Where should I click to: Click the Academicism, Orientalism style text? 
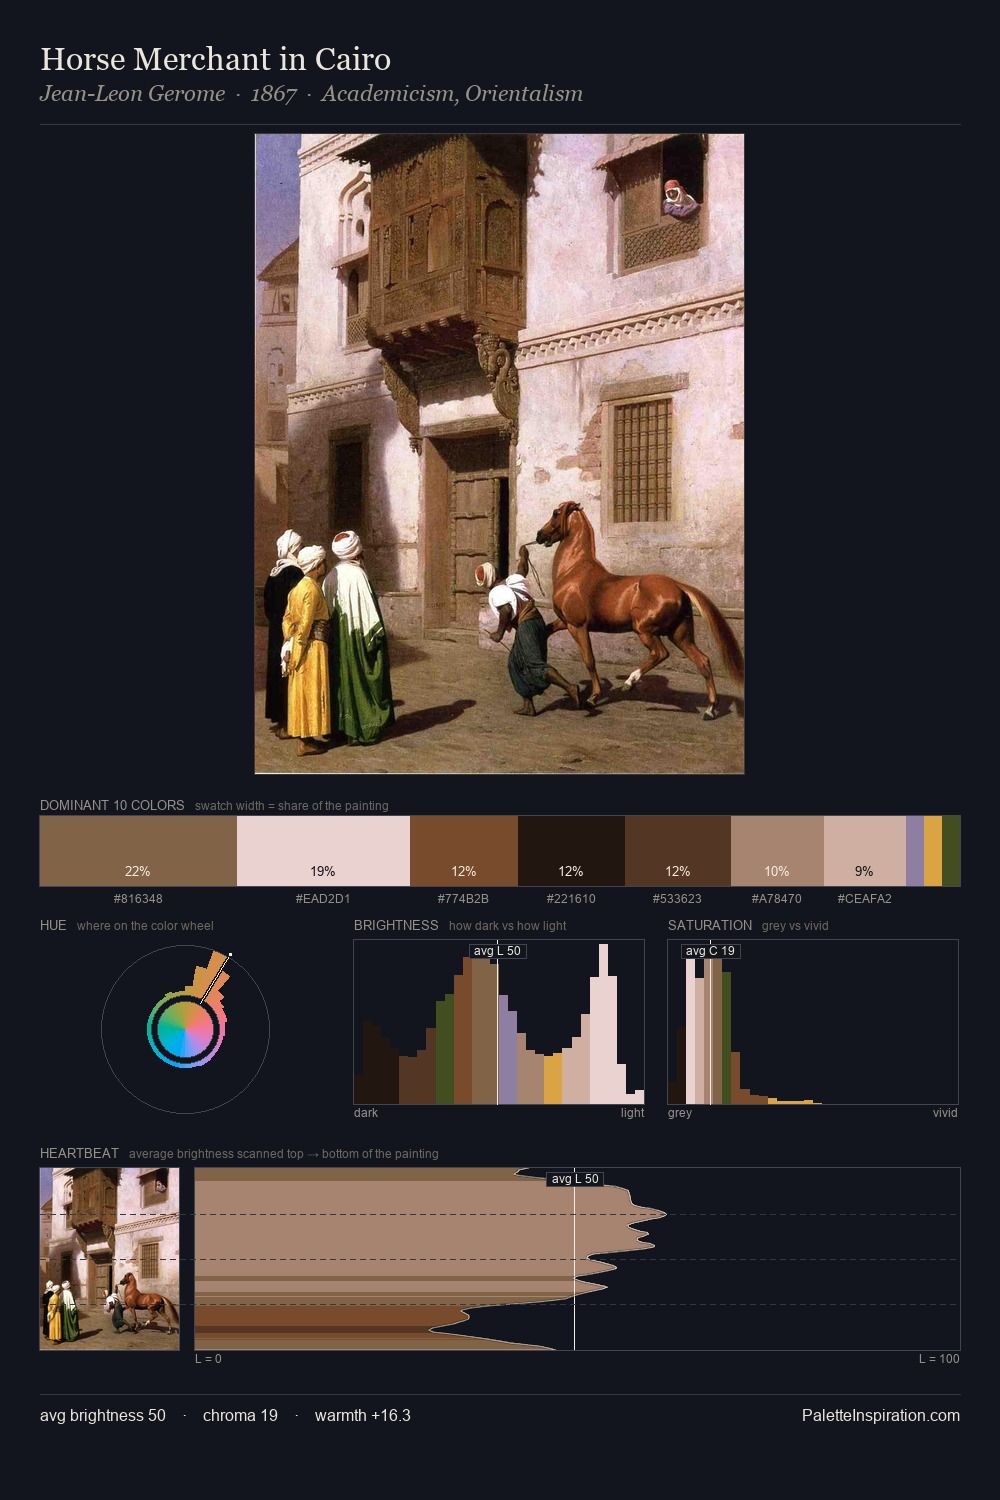click(x=452, y=94)
